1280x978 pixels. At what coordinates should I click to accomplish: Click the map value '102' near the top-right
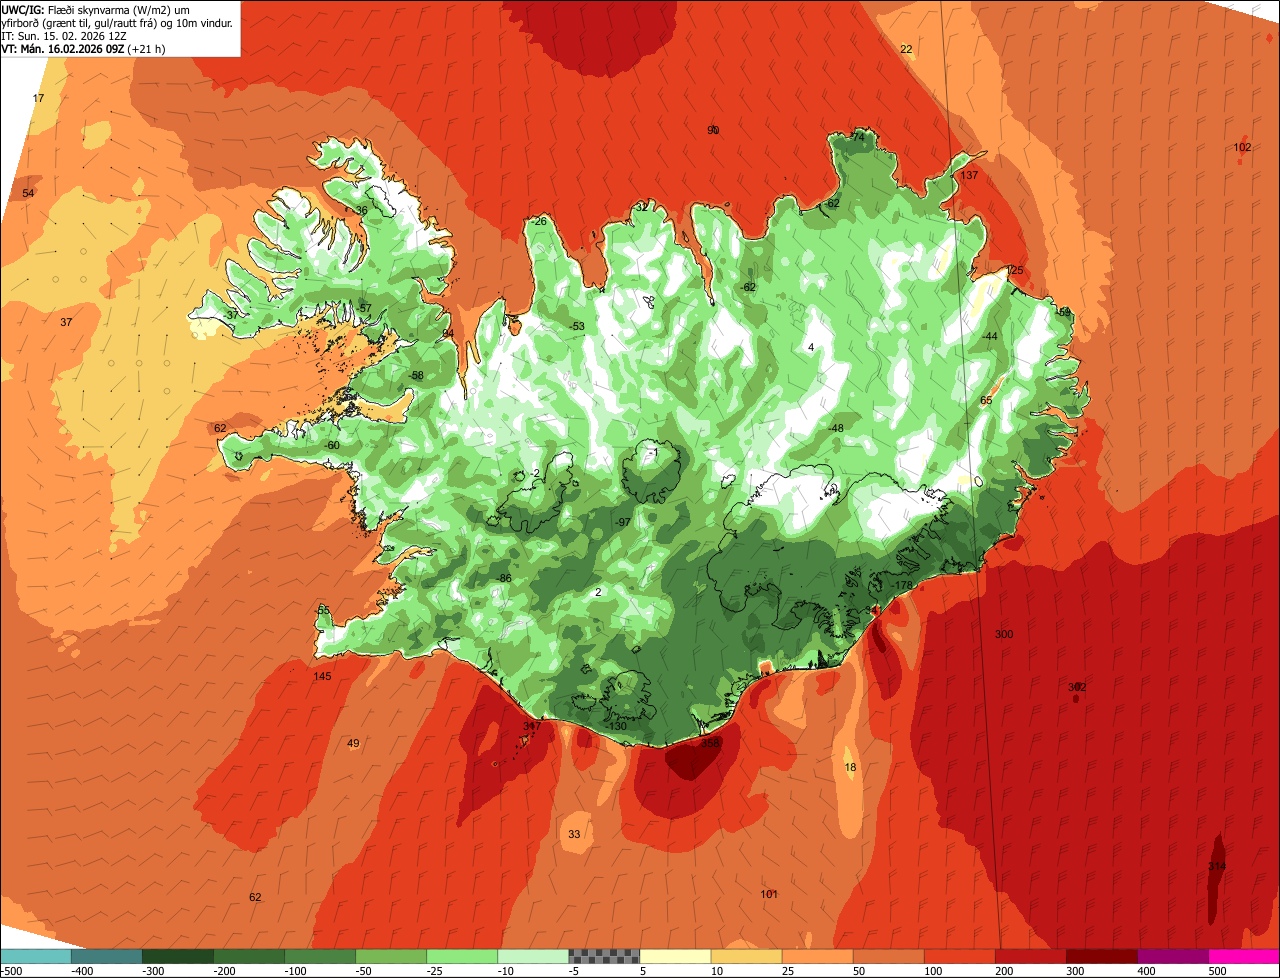click(x=1242, y=147)
